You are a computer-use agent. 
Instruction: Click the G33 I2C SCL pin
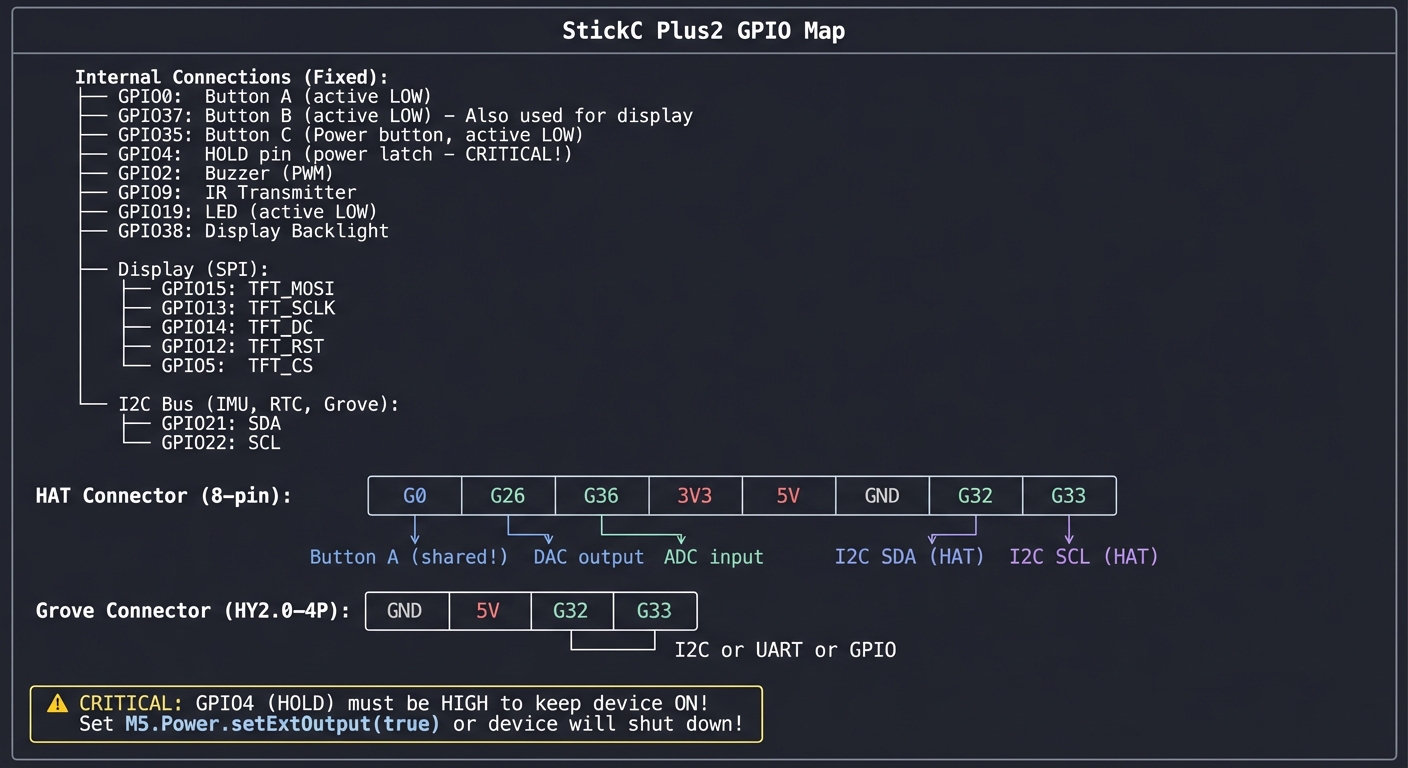tap(1068, 495)
